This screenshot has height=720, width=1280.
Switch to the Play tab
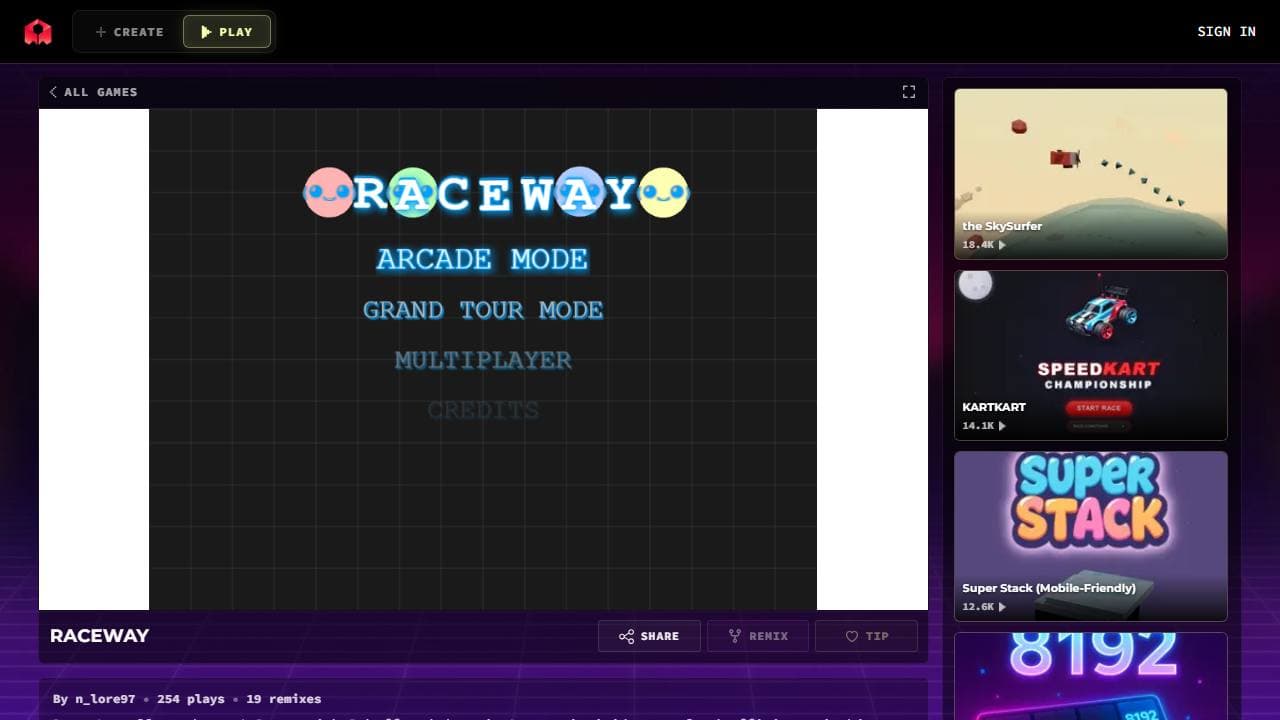[x=227, y=32]
